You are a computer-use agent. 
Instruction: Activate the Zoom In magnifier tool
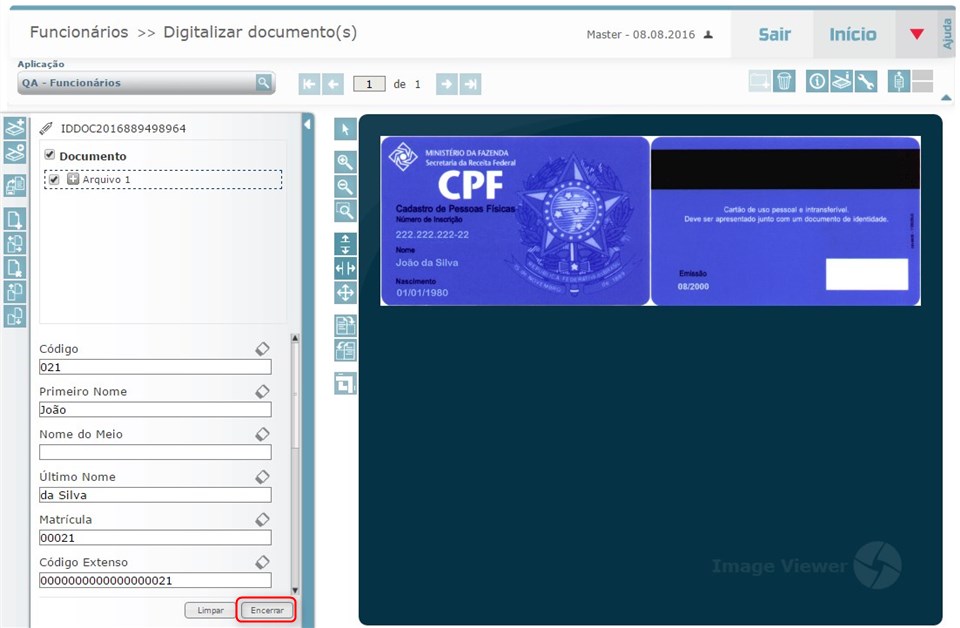[344, 162]
